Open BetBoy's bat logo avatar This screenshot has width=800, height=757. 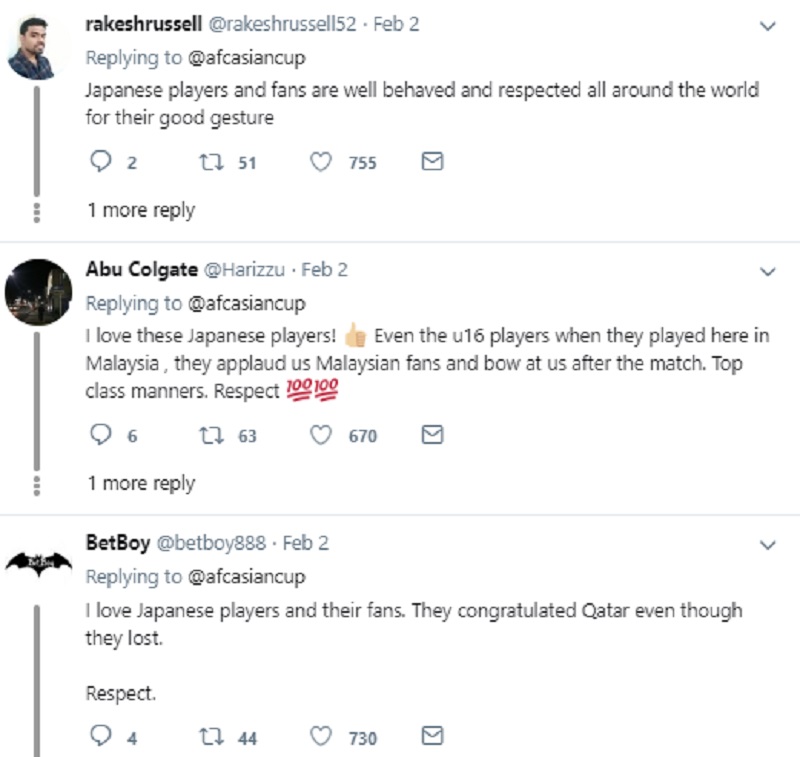click(38, 563)
